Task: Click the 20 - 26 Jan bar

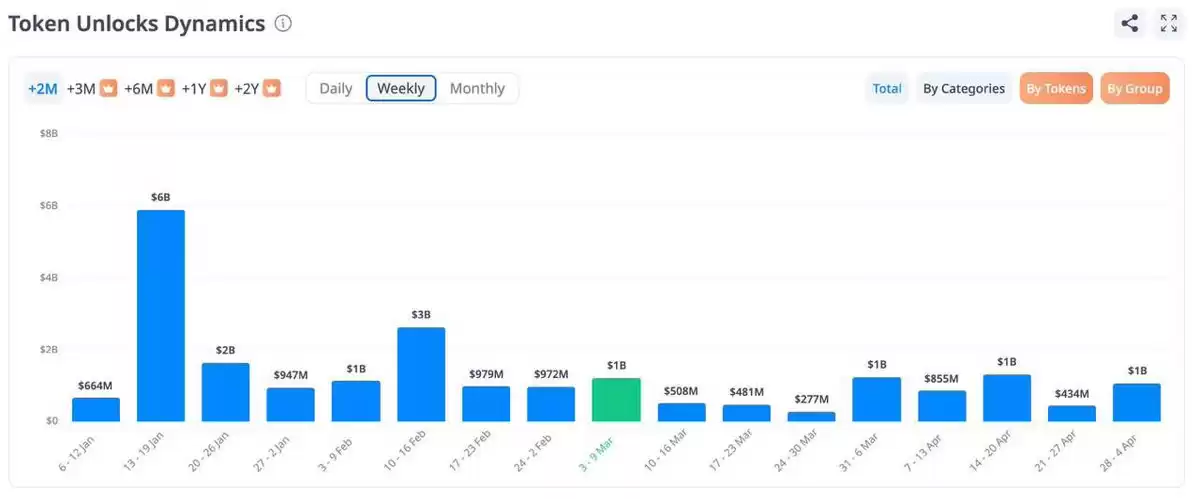Action: pos(226,392)
